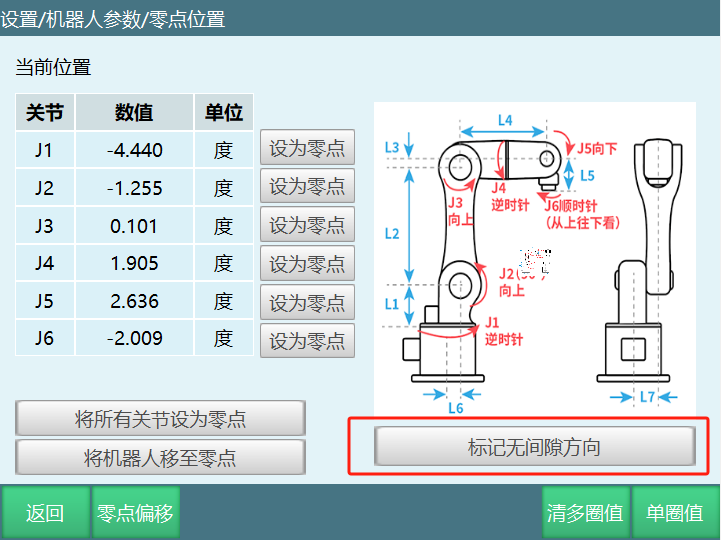
Task: Click 设为零点 button for J1
Action: pos(307,149)
